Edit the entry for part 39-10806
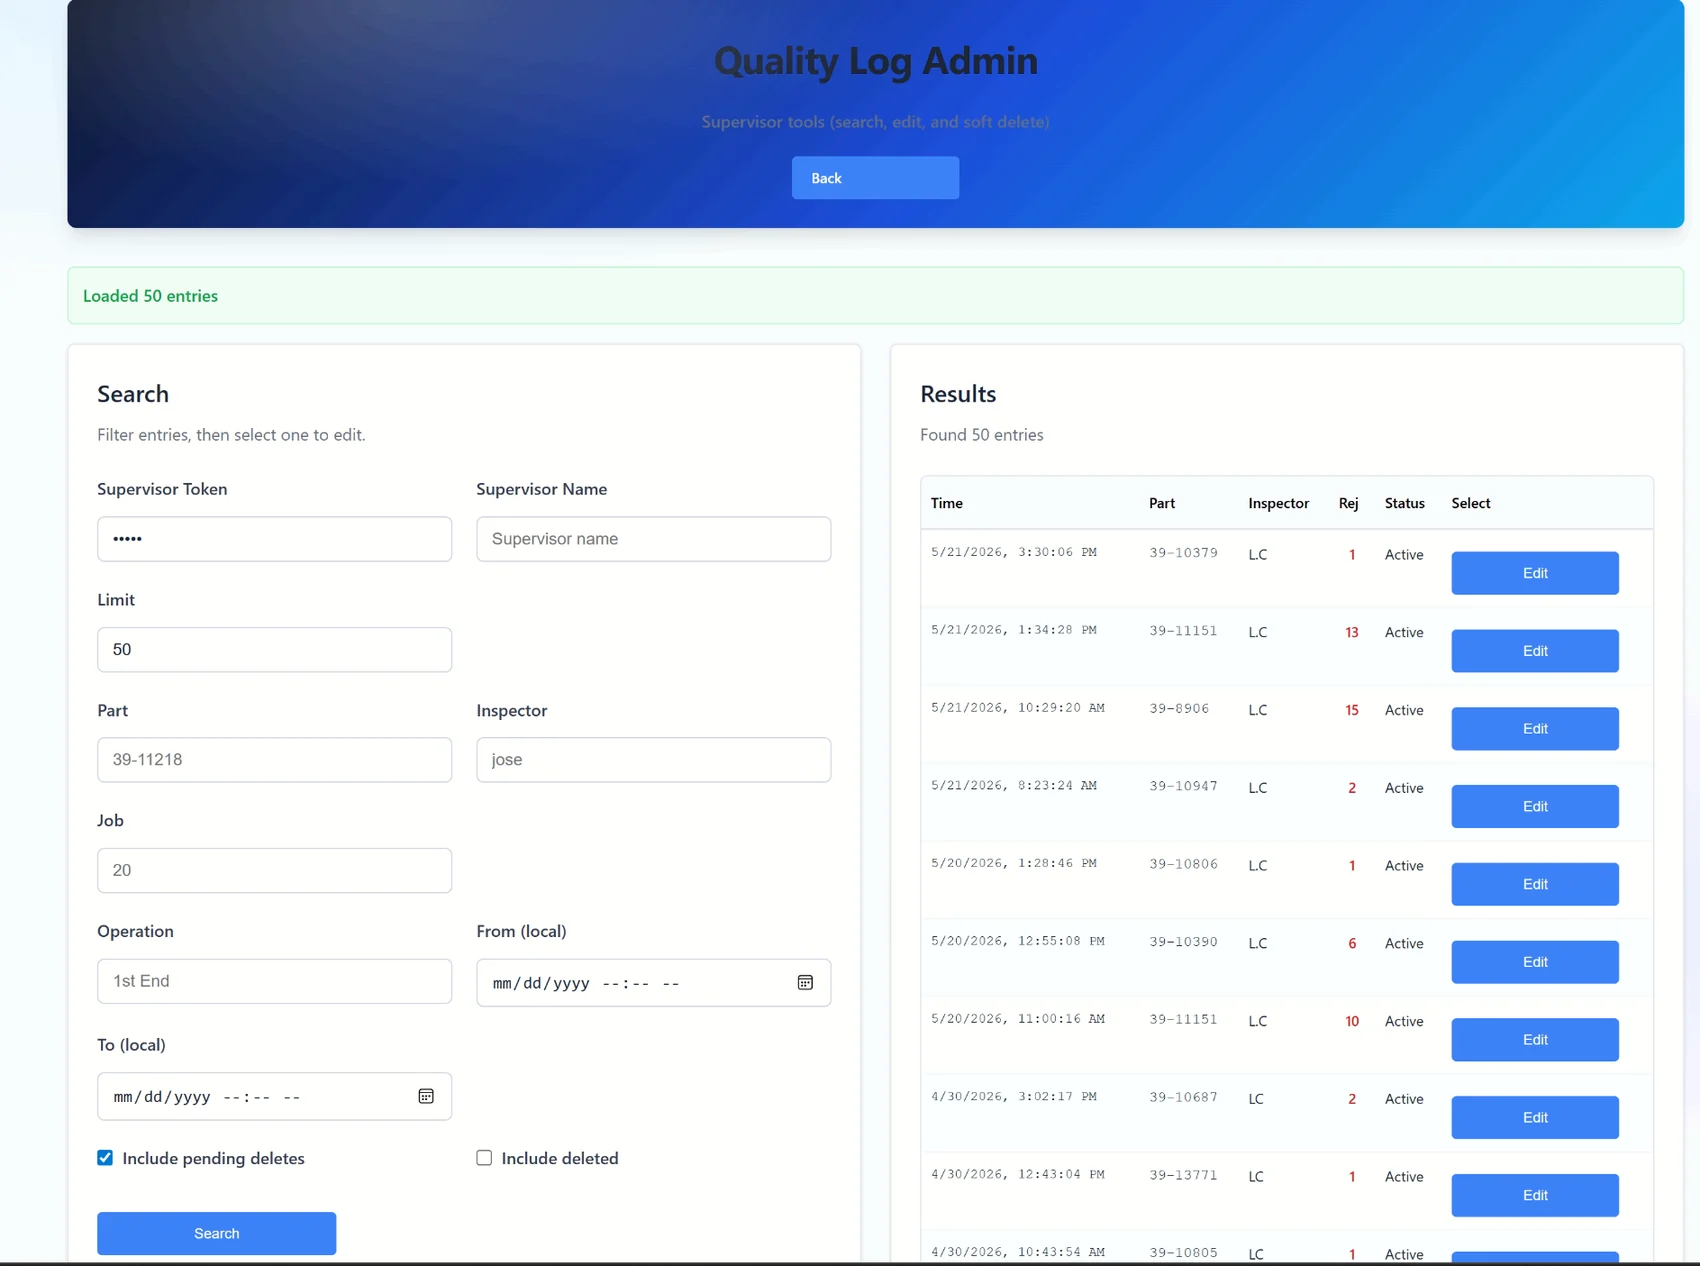1700x1266 pixels. tap(1535, 884)
